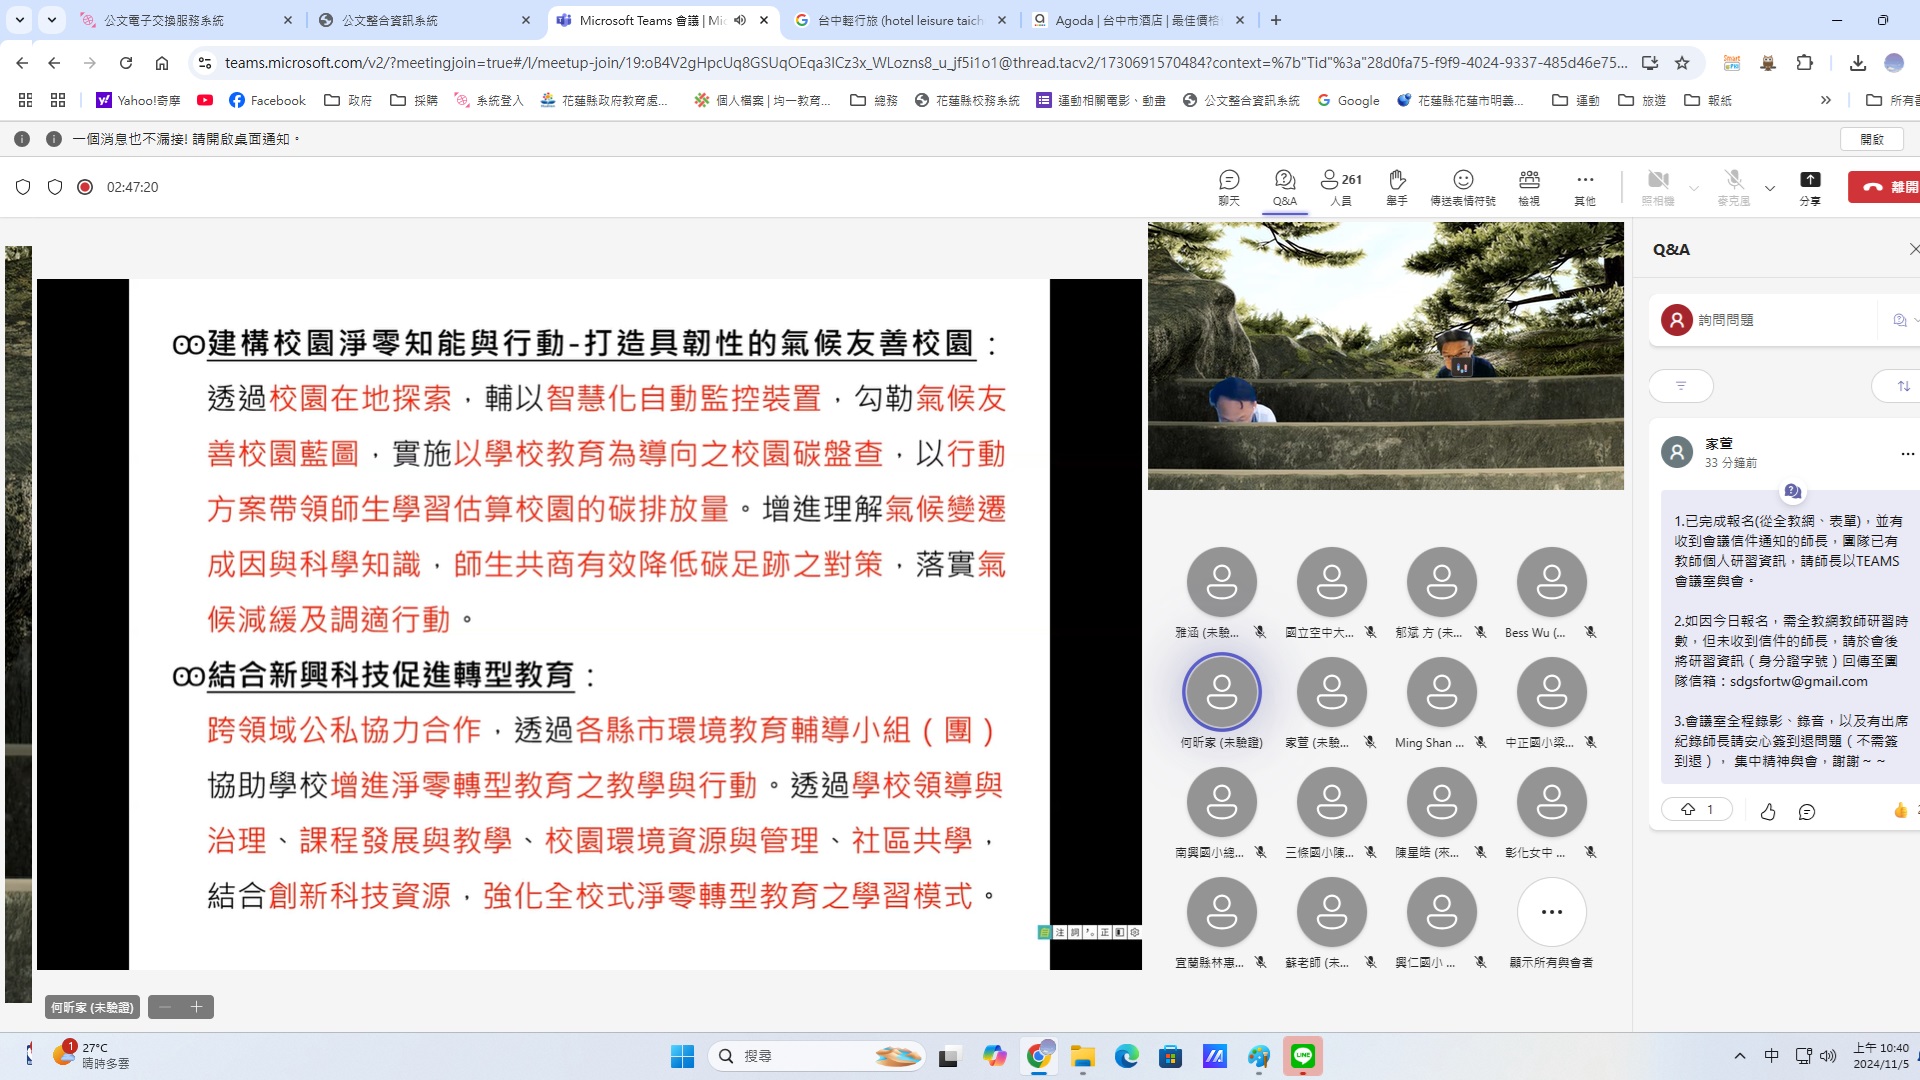
Task: Click 開啟 to enable desktop notifications
Action: pos(1872,139)
